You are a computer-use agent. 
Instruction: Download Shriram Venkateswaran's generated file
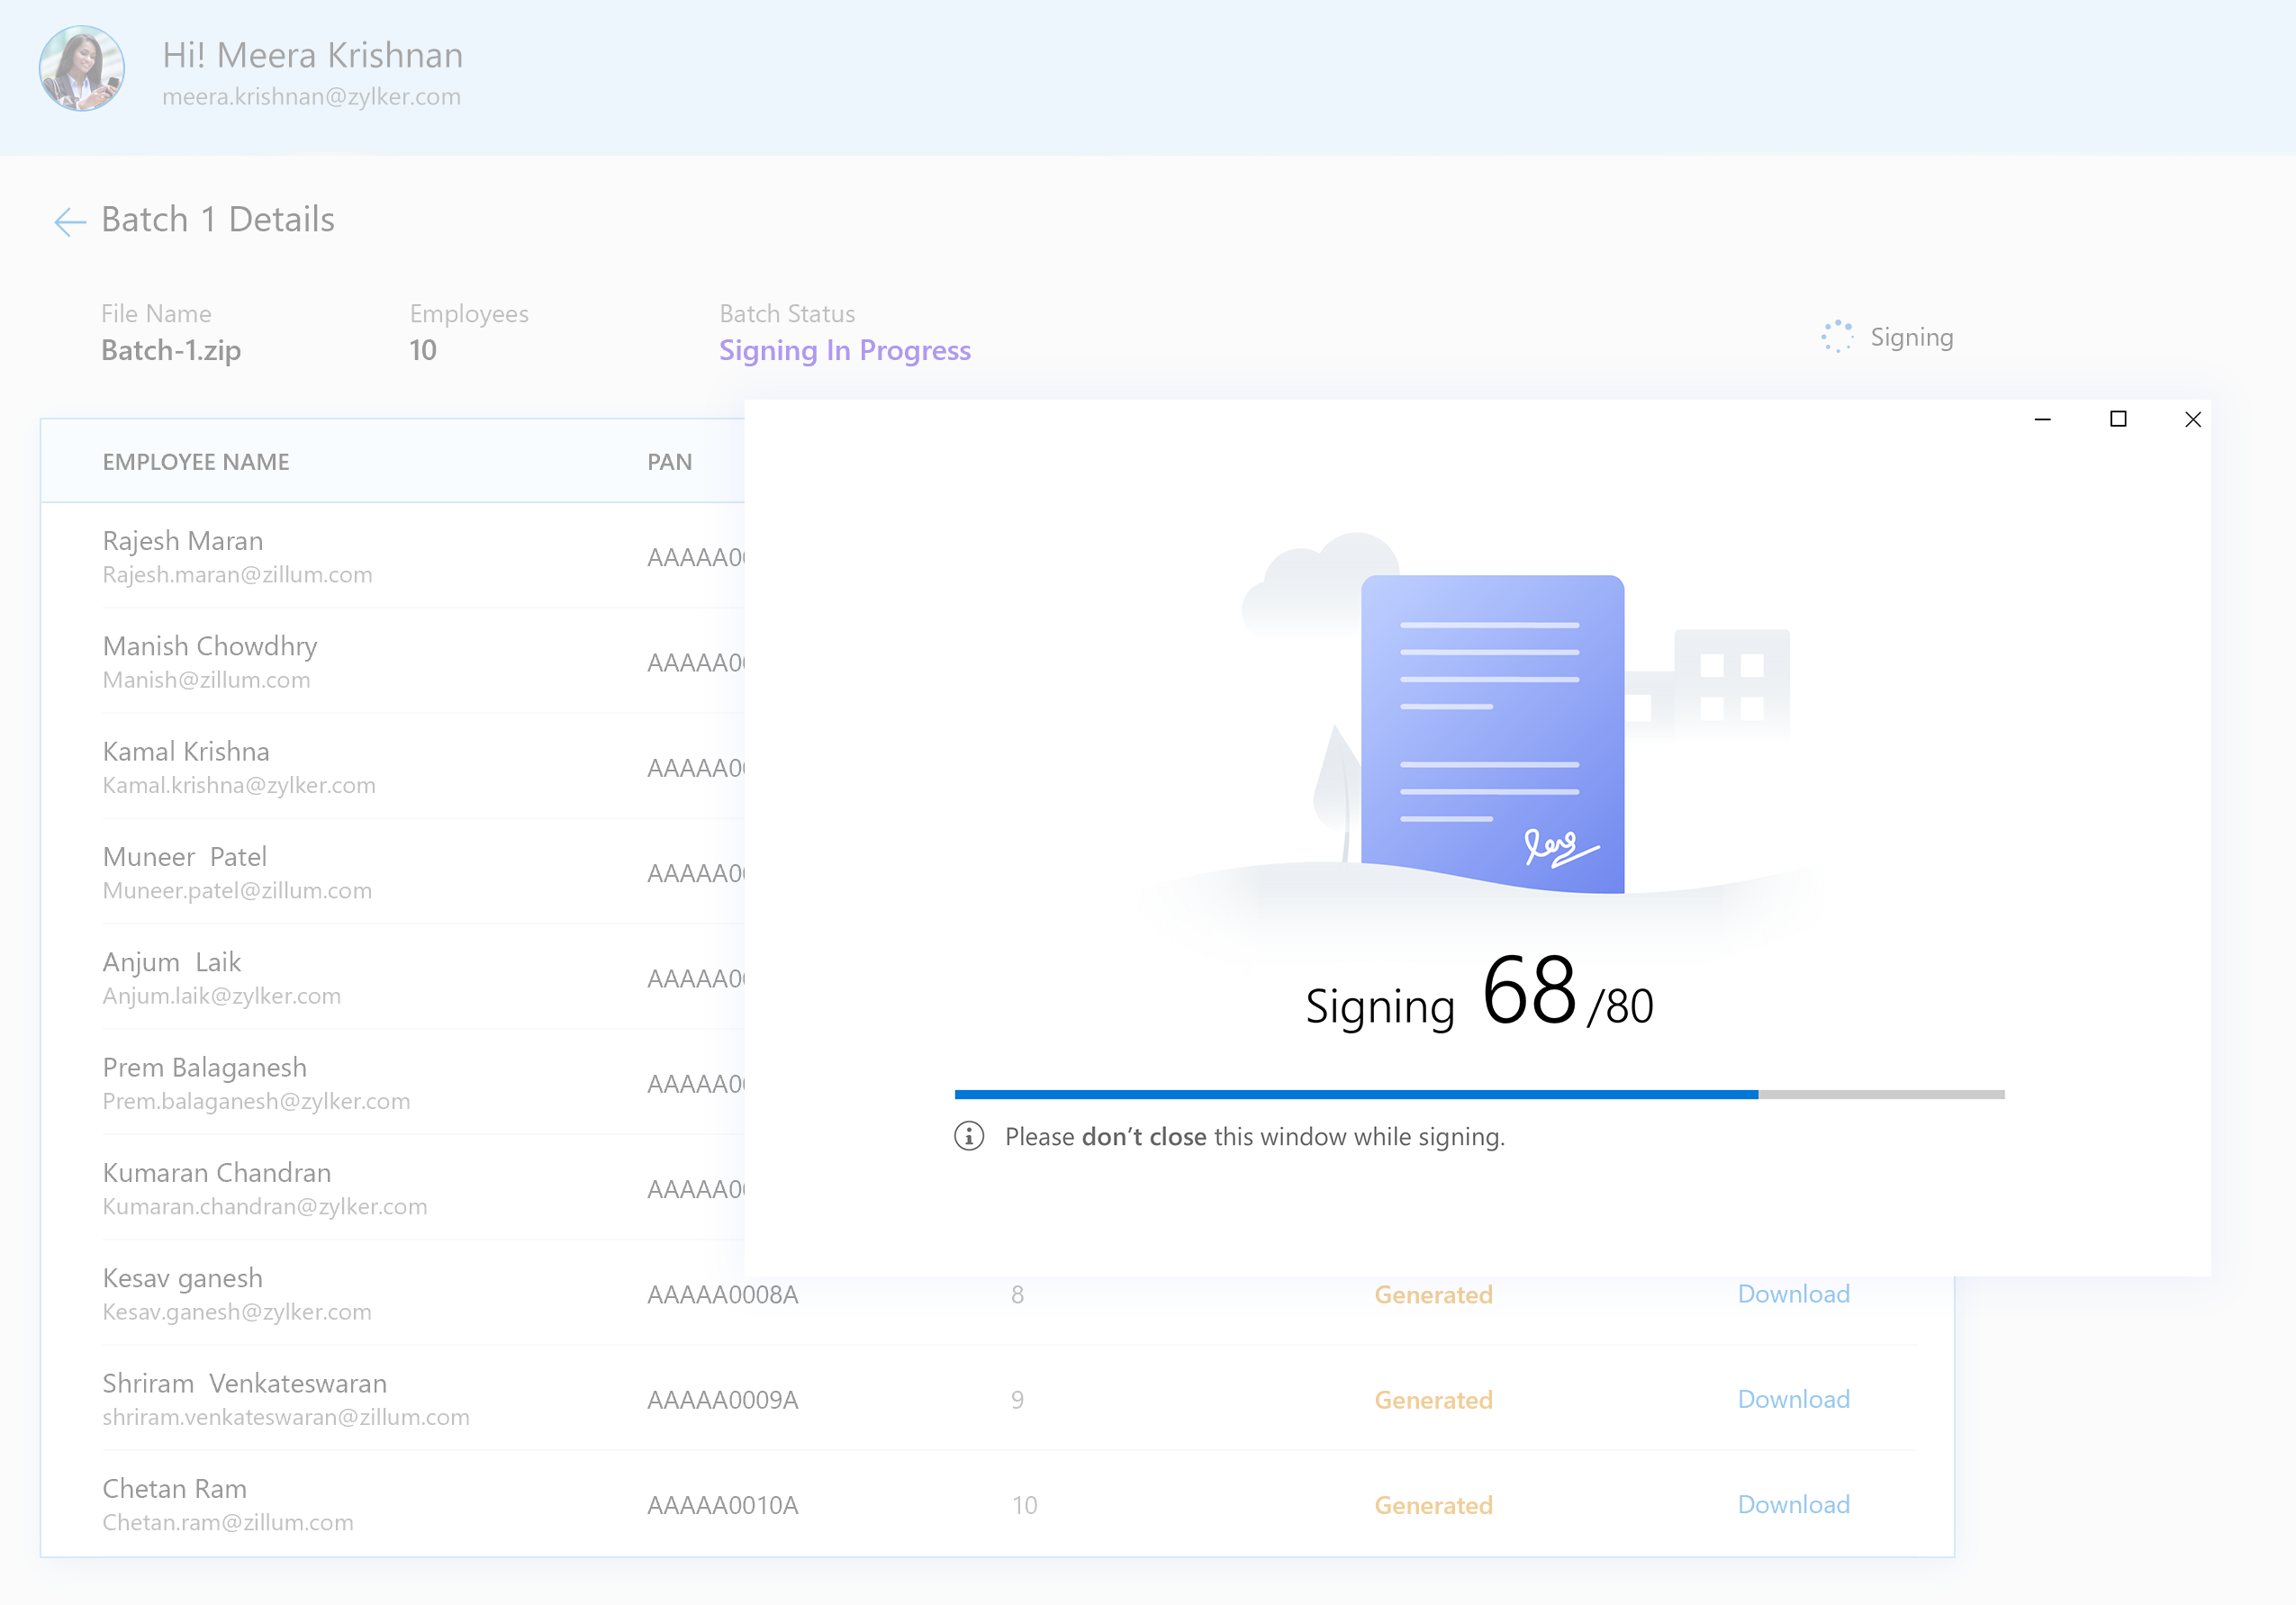(1793, 1399)
